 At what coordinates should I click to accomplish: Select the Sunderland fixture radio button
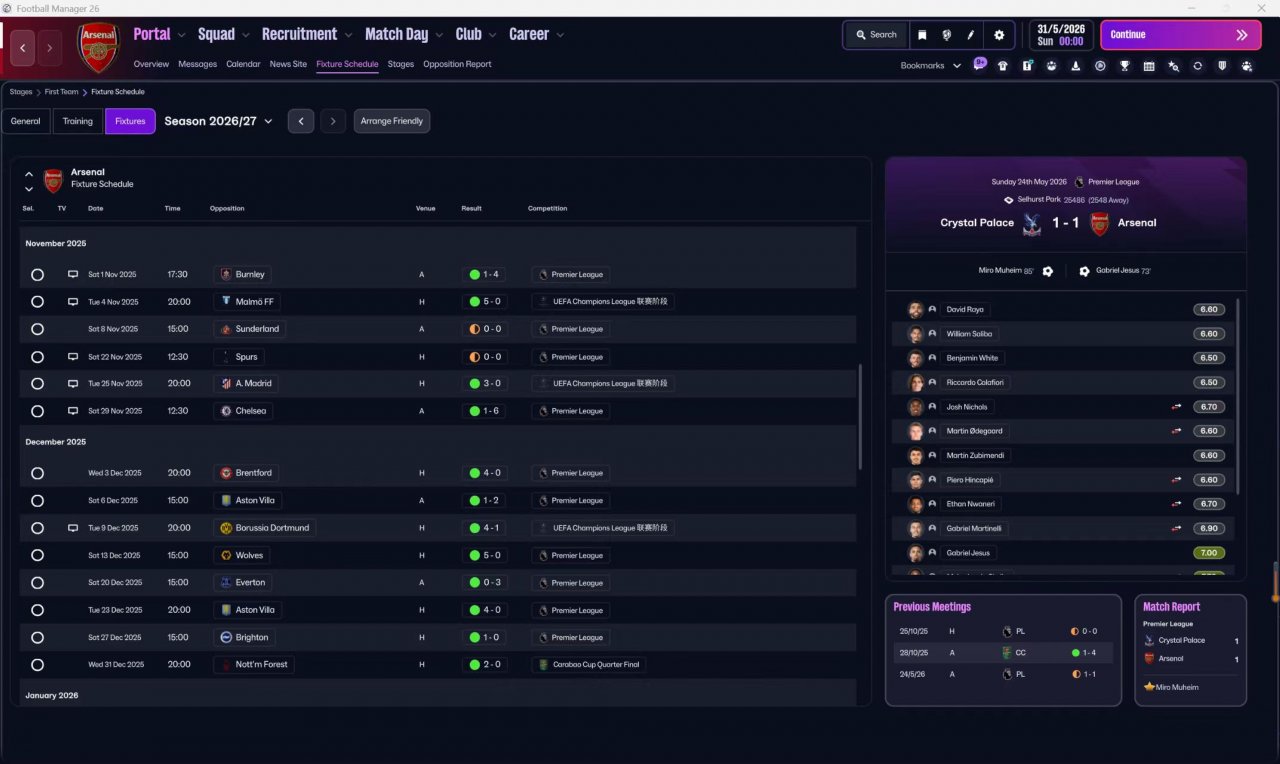click(x=37, y=329)
